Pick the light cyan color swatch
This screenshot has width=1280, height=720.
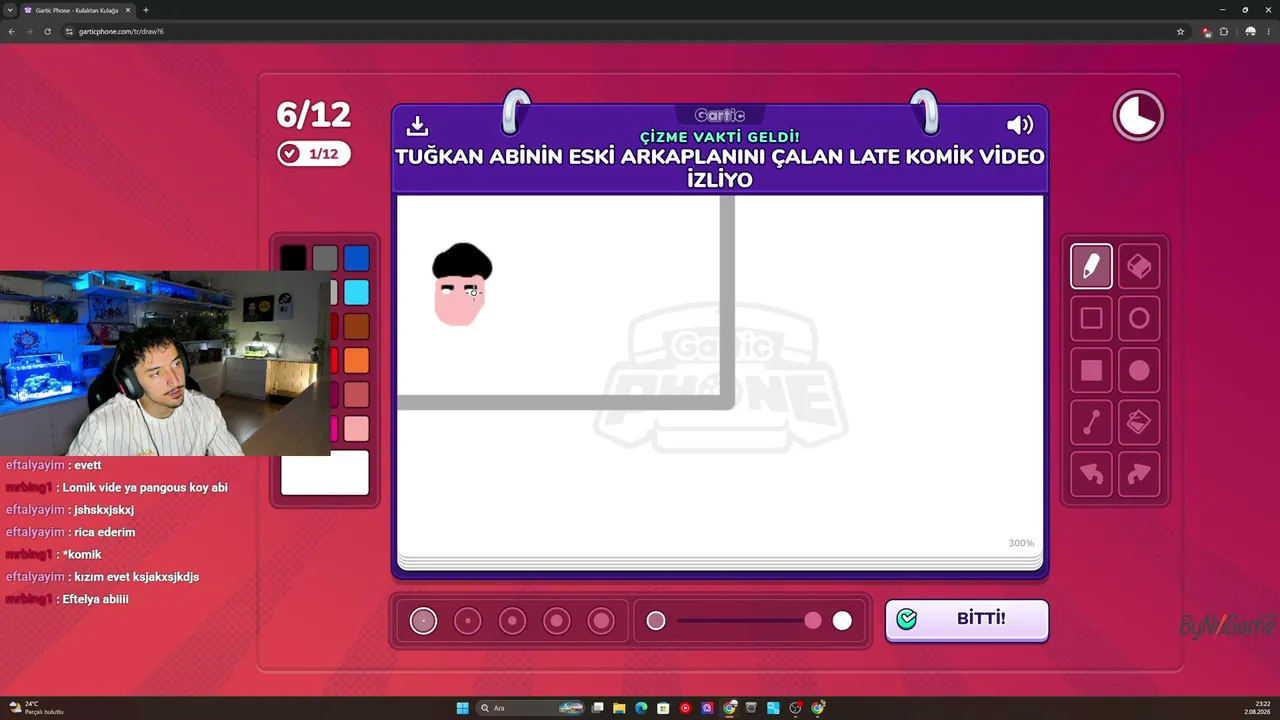(357, 292)
